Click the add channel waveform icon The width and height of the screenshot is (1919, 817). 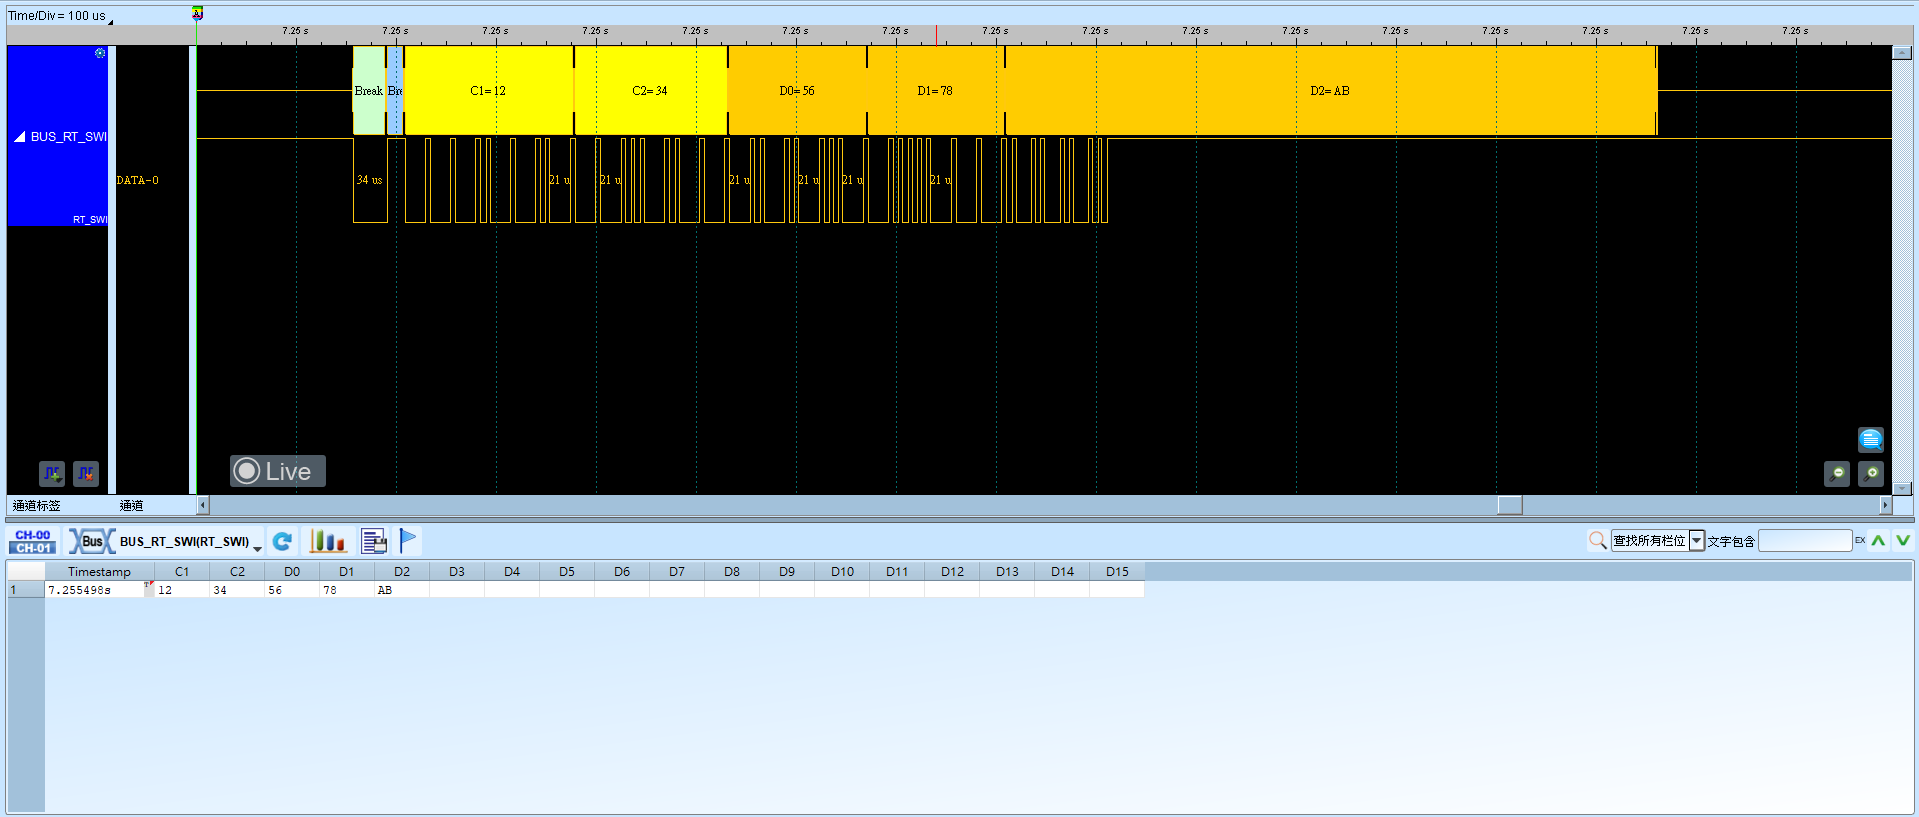tap(52, 473)
